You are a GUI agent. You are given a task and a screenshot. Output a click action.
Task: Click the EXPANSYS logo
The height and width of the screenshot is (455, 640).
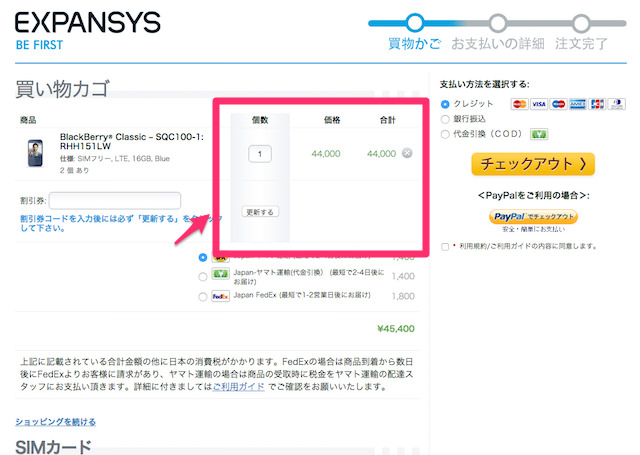point(88,22)
